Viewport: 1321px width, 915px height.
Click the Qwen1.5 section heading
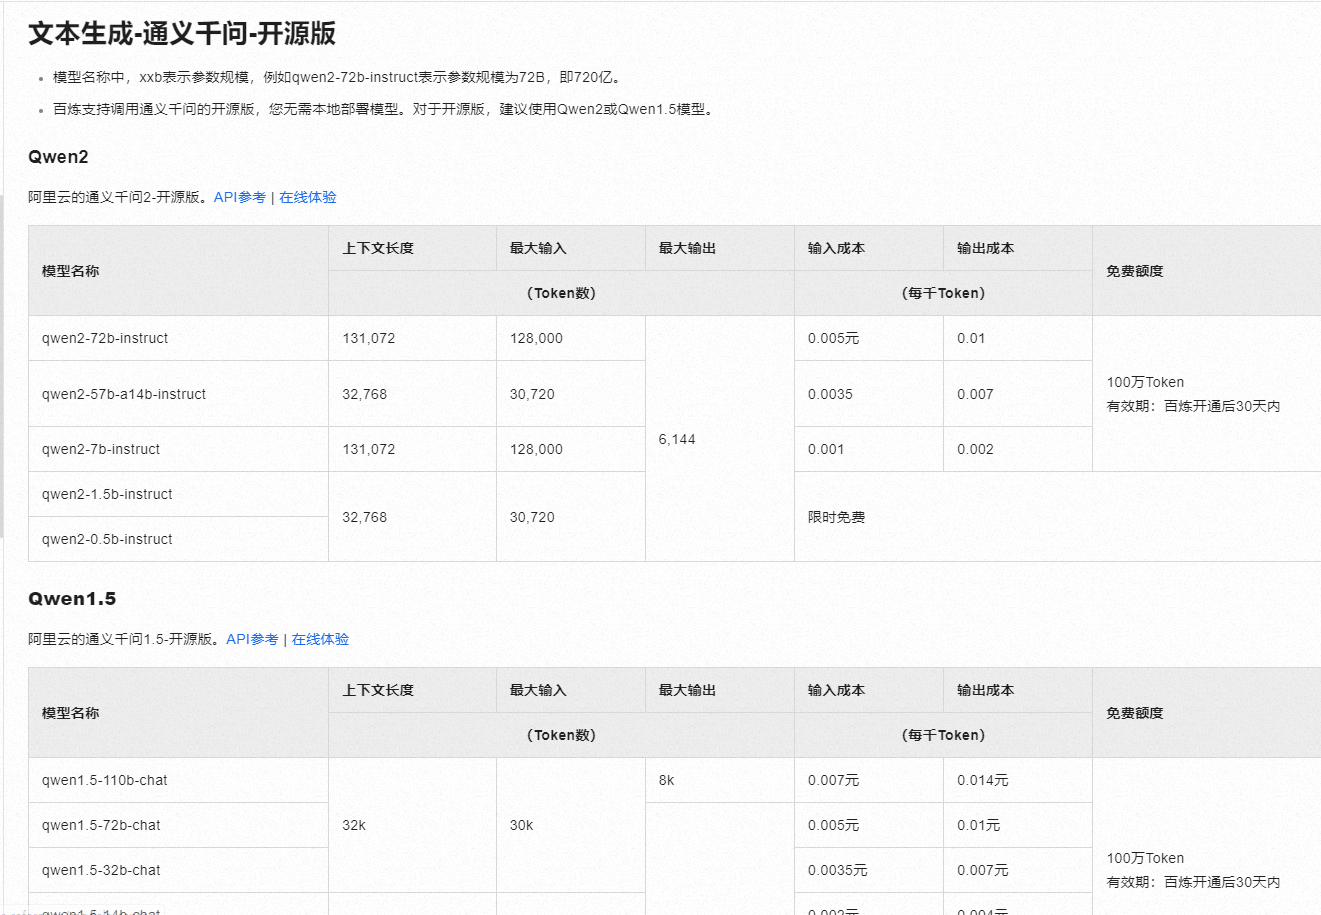click(x=72, y=599)
